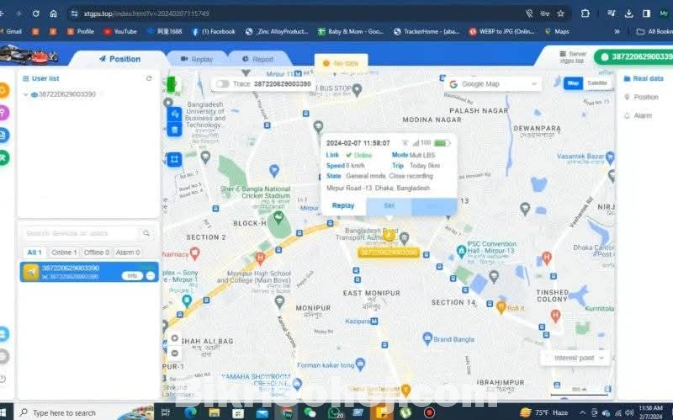Screen dimensions: 673x420
Task: Click the yellow marker icon in device row
Action: click(x=32, y=272)
